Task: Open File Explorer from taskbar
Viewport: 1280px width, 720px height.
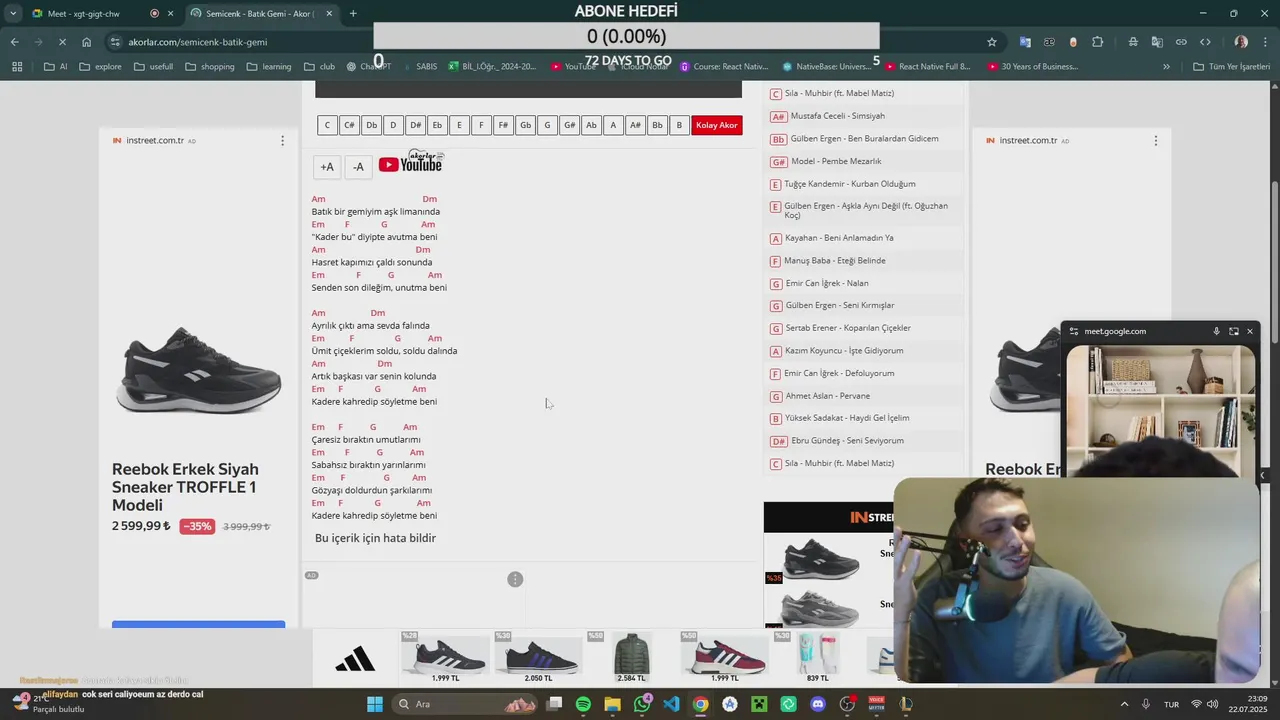Action: (x=612, y=704)
